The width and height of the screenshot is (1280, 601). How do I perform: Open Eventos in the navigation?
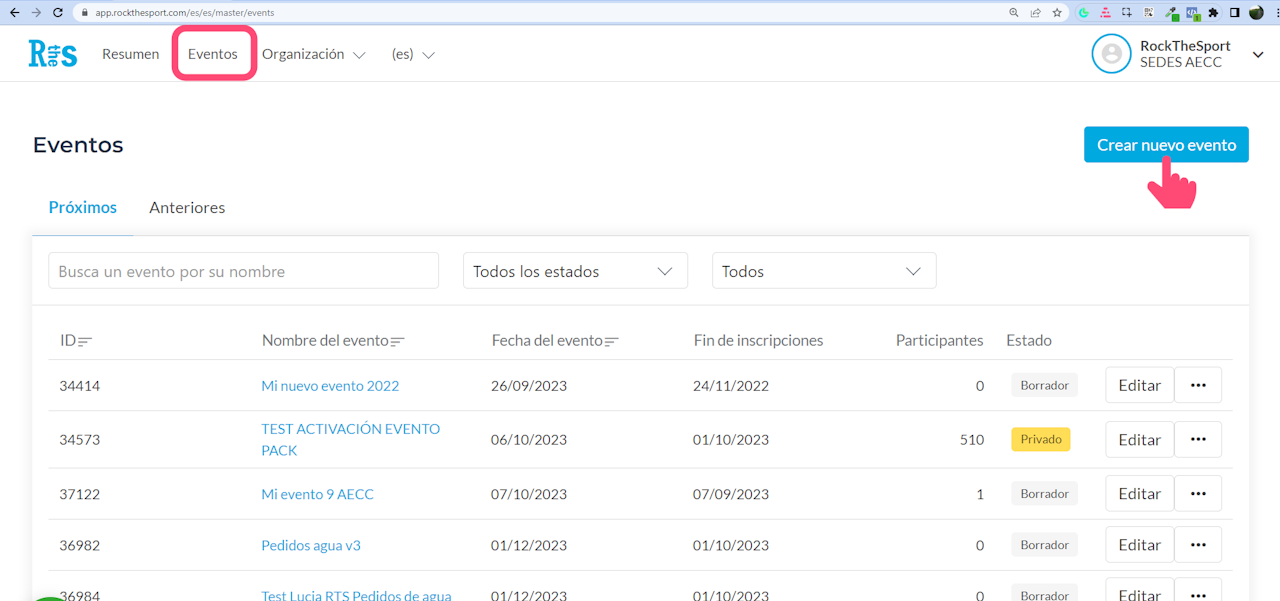click(213, 54)
